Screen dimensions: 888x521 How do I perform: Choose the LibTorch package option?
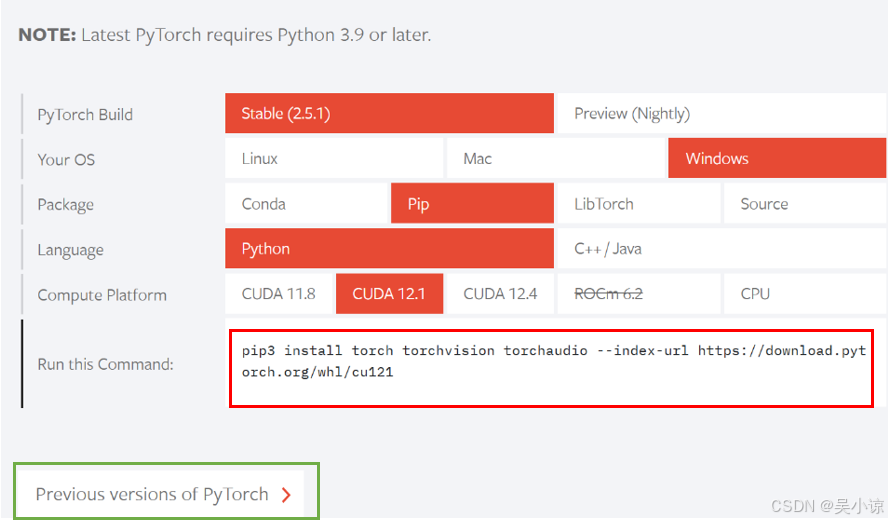[x=638, y=203]
